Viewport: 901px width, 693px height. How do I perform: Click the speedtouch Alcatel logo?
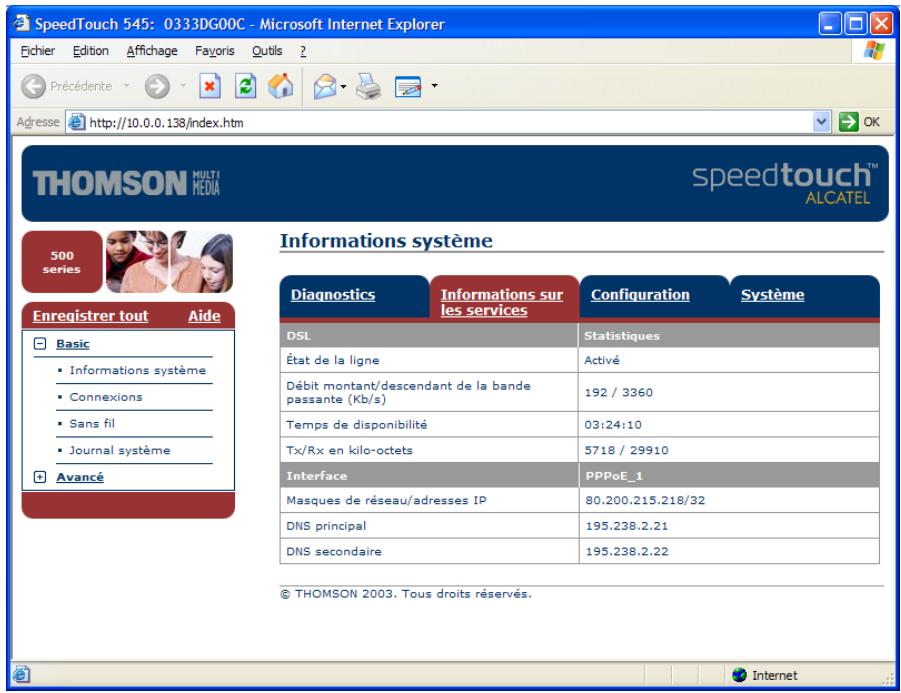(784, 183)
